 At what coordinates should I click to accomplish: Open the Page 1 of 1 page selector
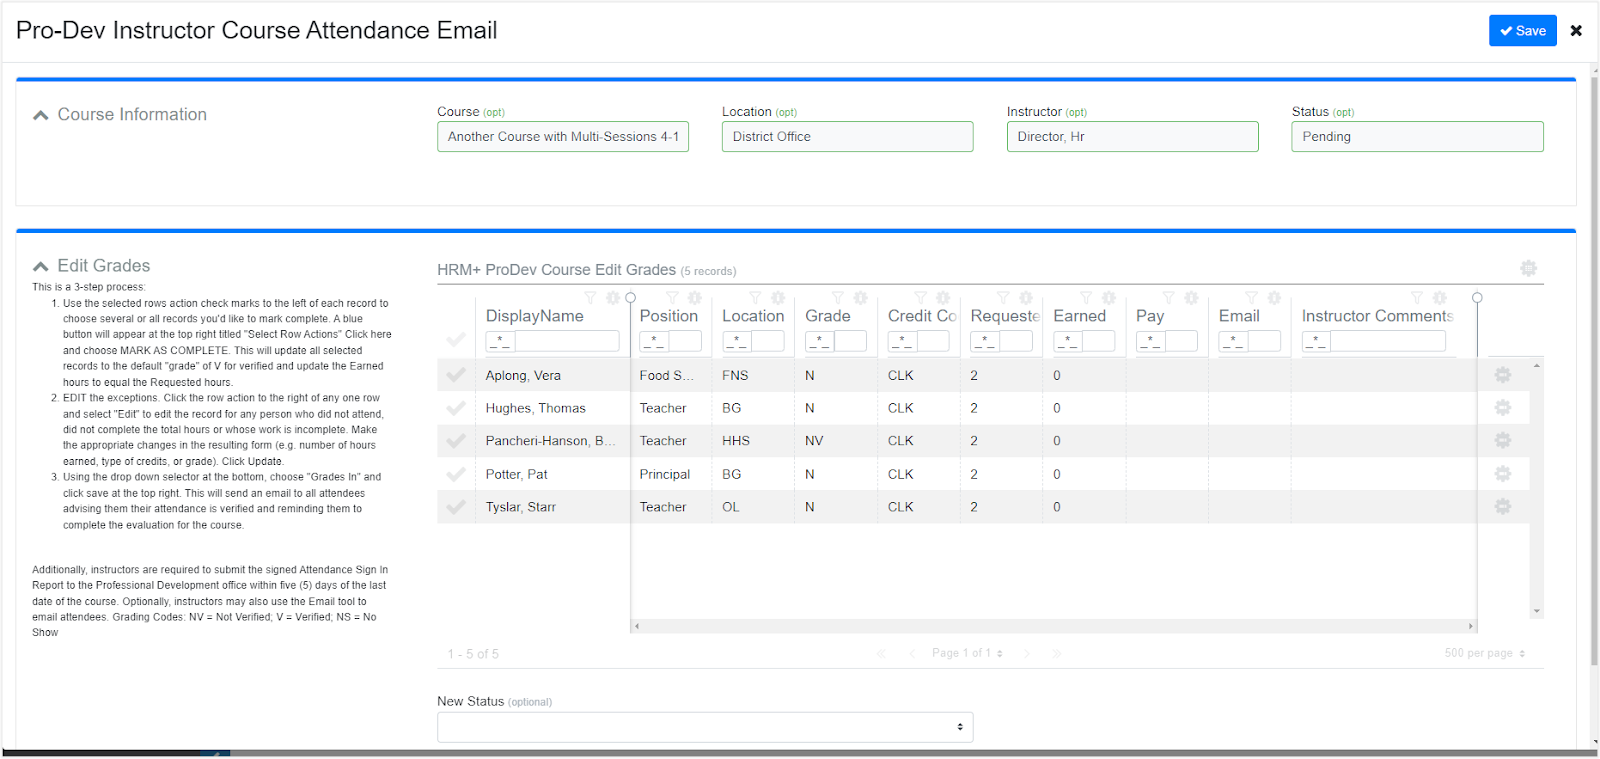point(967,653)
